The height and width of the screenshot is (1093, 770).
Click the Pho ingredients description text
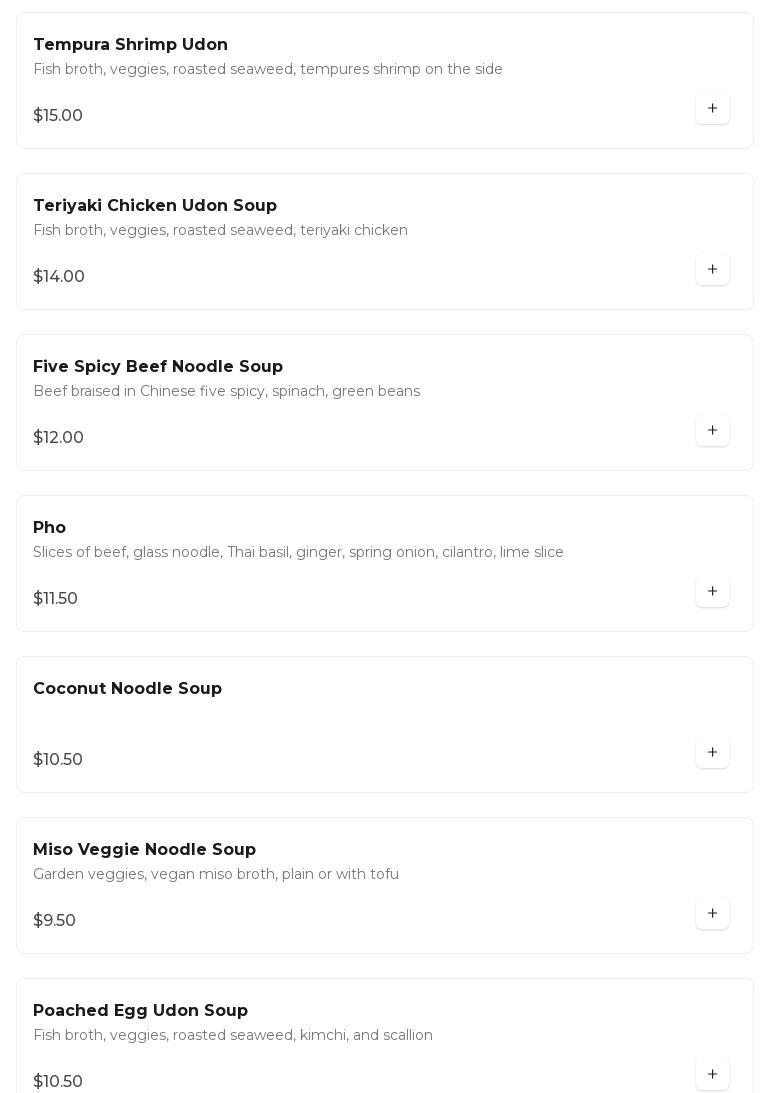tap(298, 552)
